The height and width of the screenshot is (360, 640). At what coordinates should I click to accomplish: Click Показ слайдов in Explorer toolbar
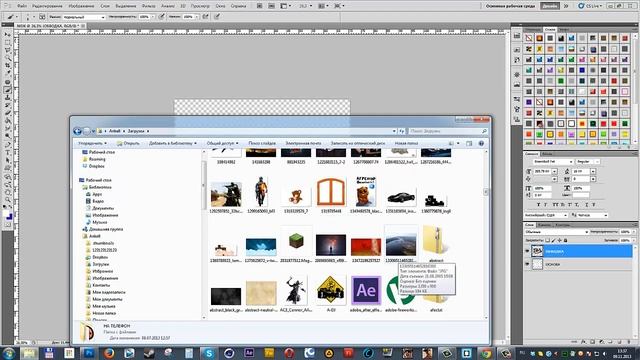tap(262, 143)
